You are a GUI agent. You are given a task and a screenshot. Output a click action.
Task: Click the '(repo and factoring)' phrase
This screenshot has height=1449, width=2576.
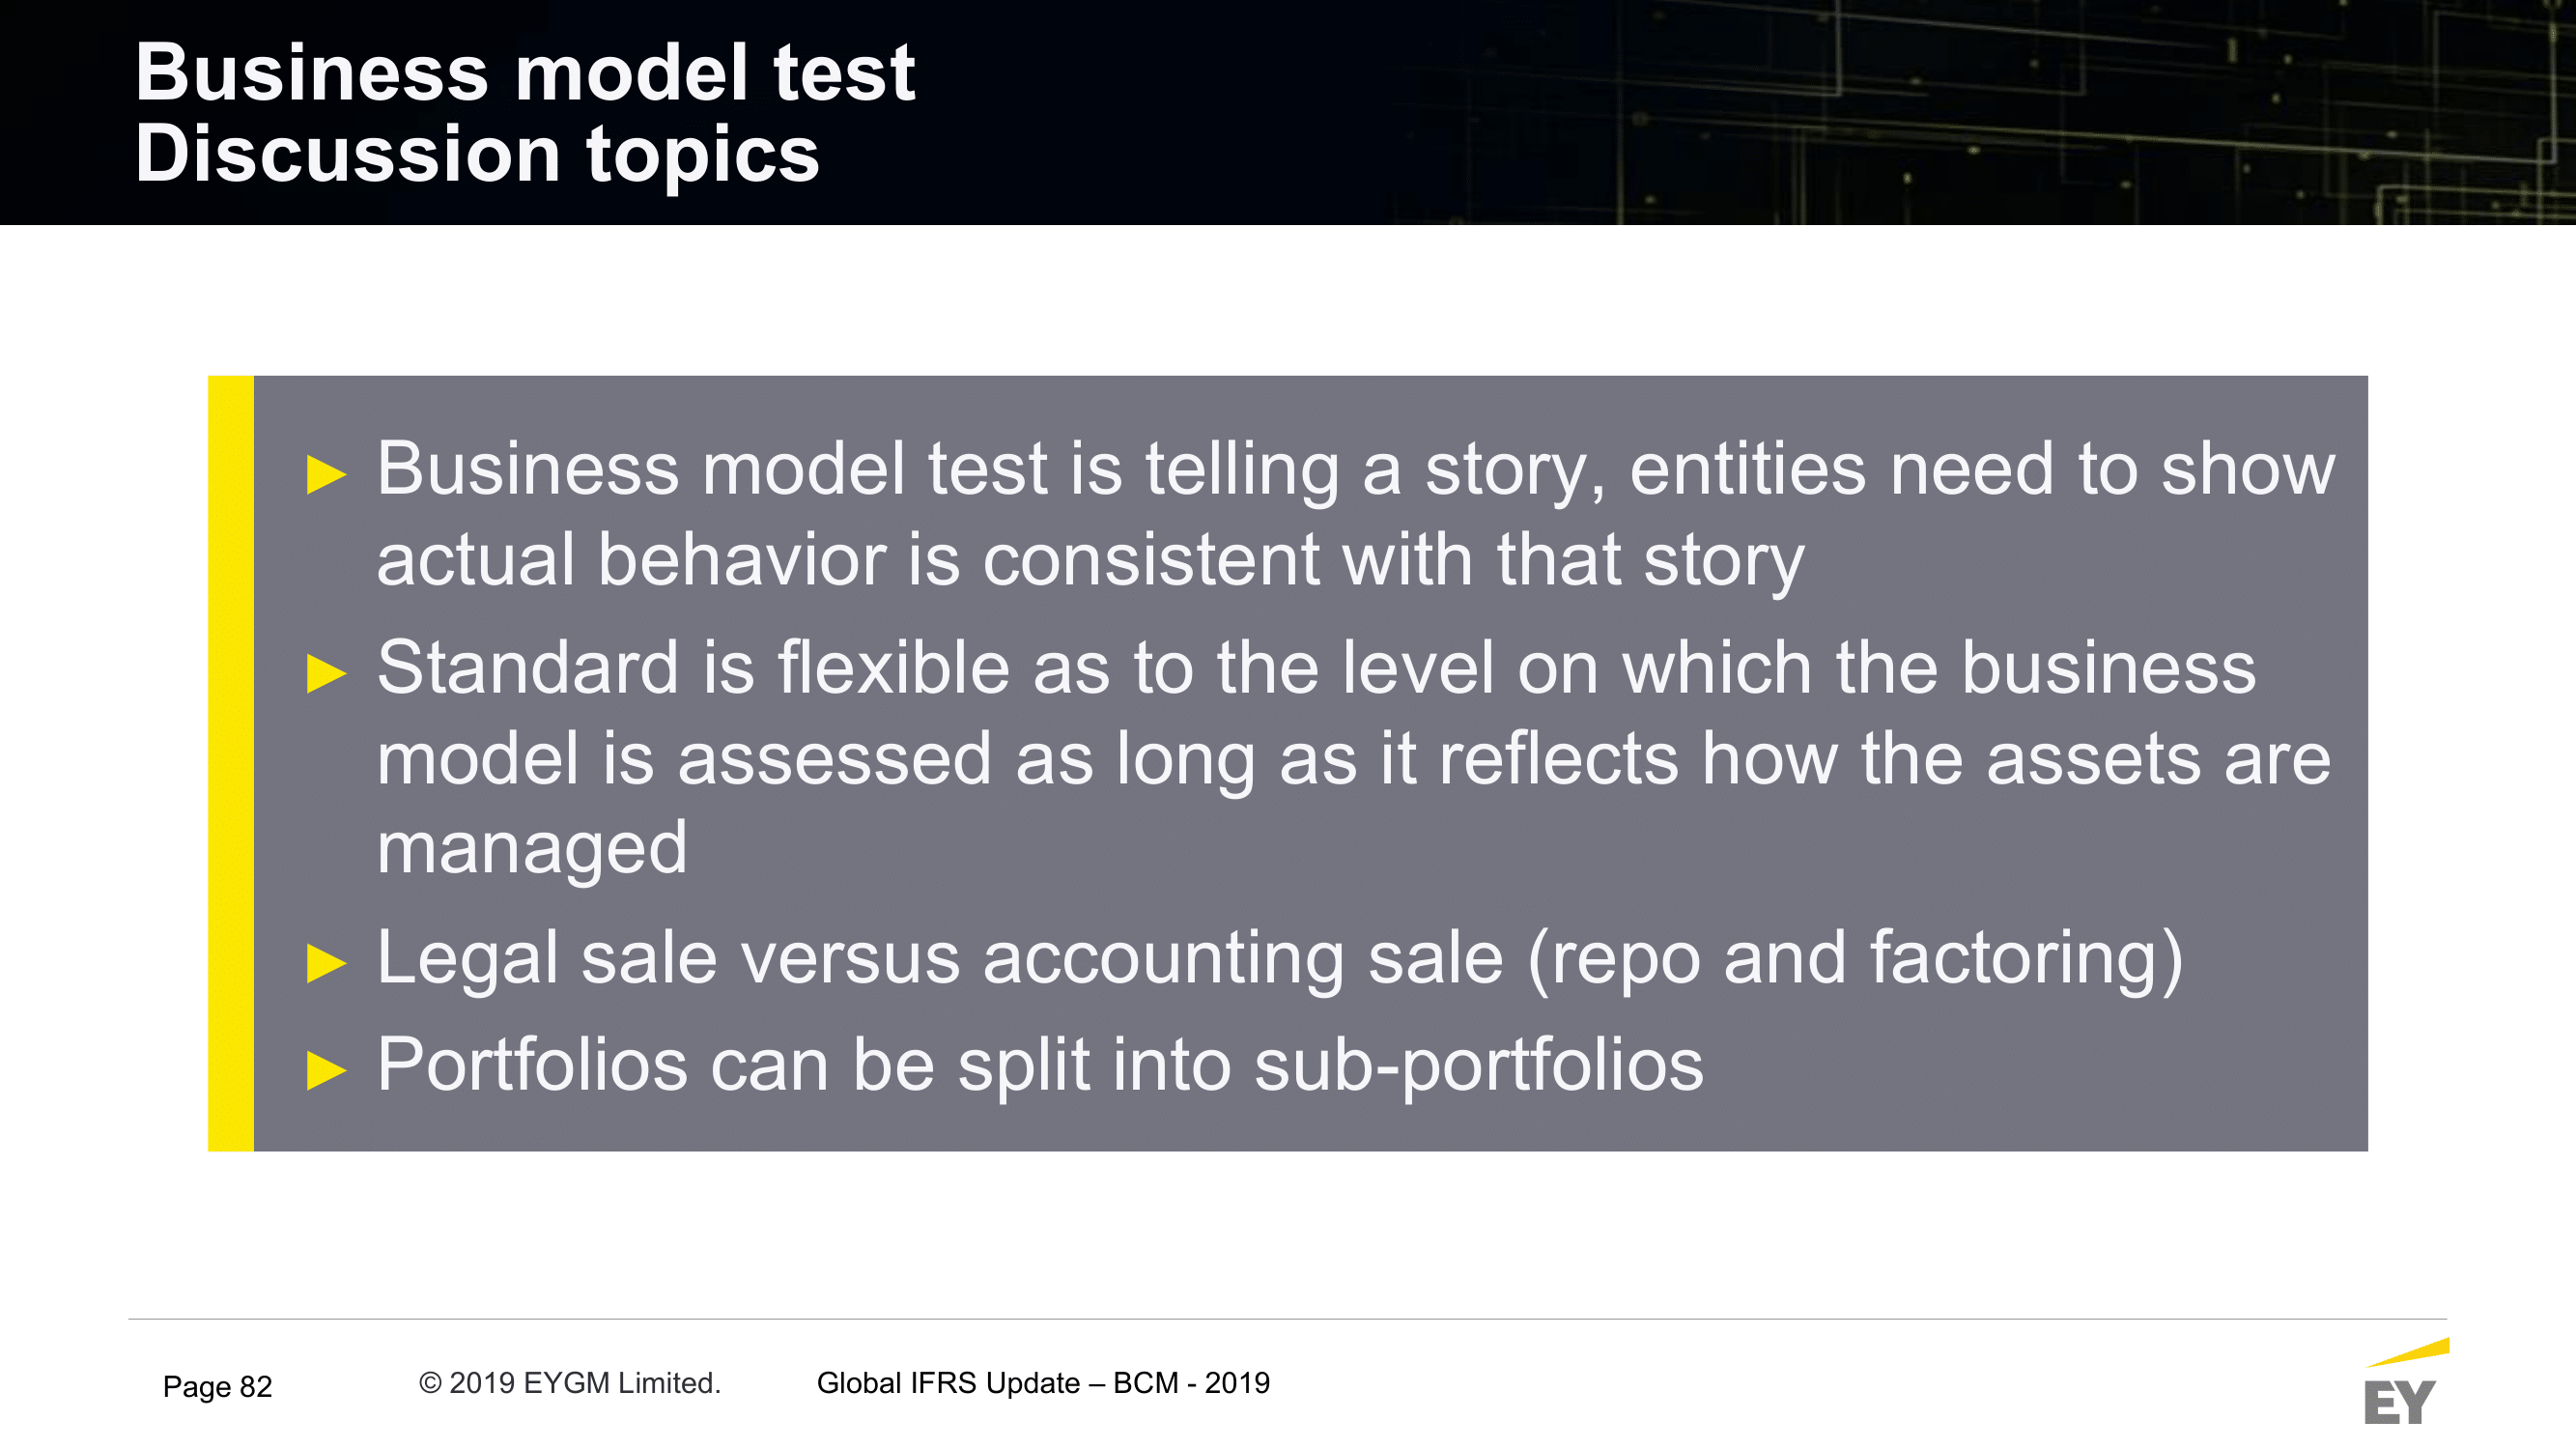pos(1855,959)
